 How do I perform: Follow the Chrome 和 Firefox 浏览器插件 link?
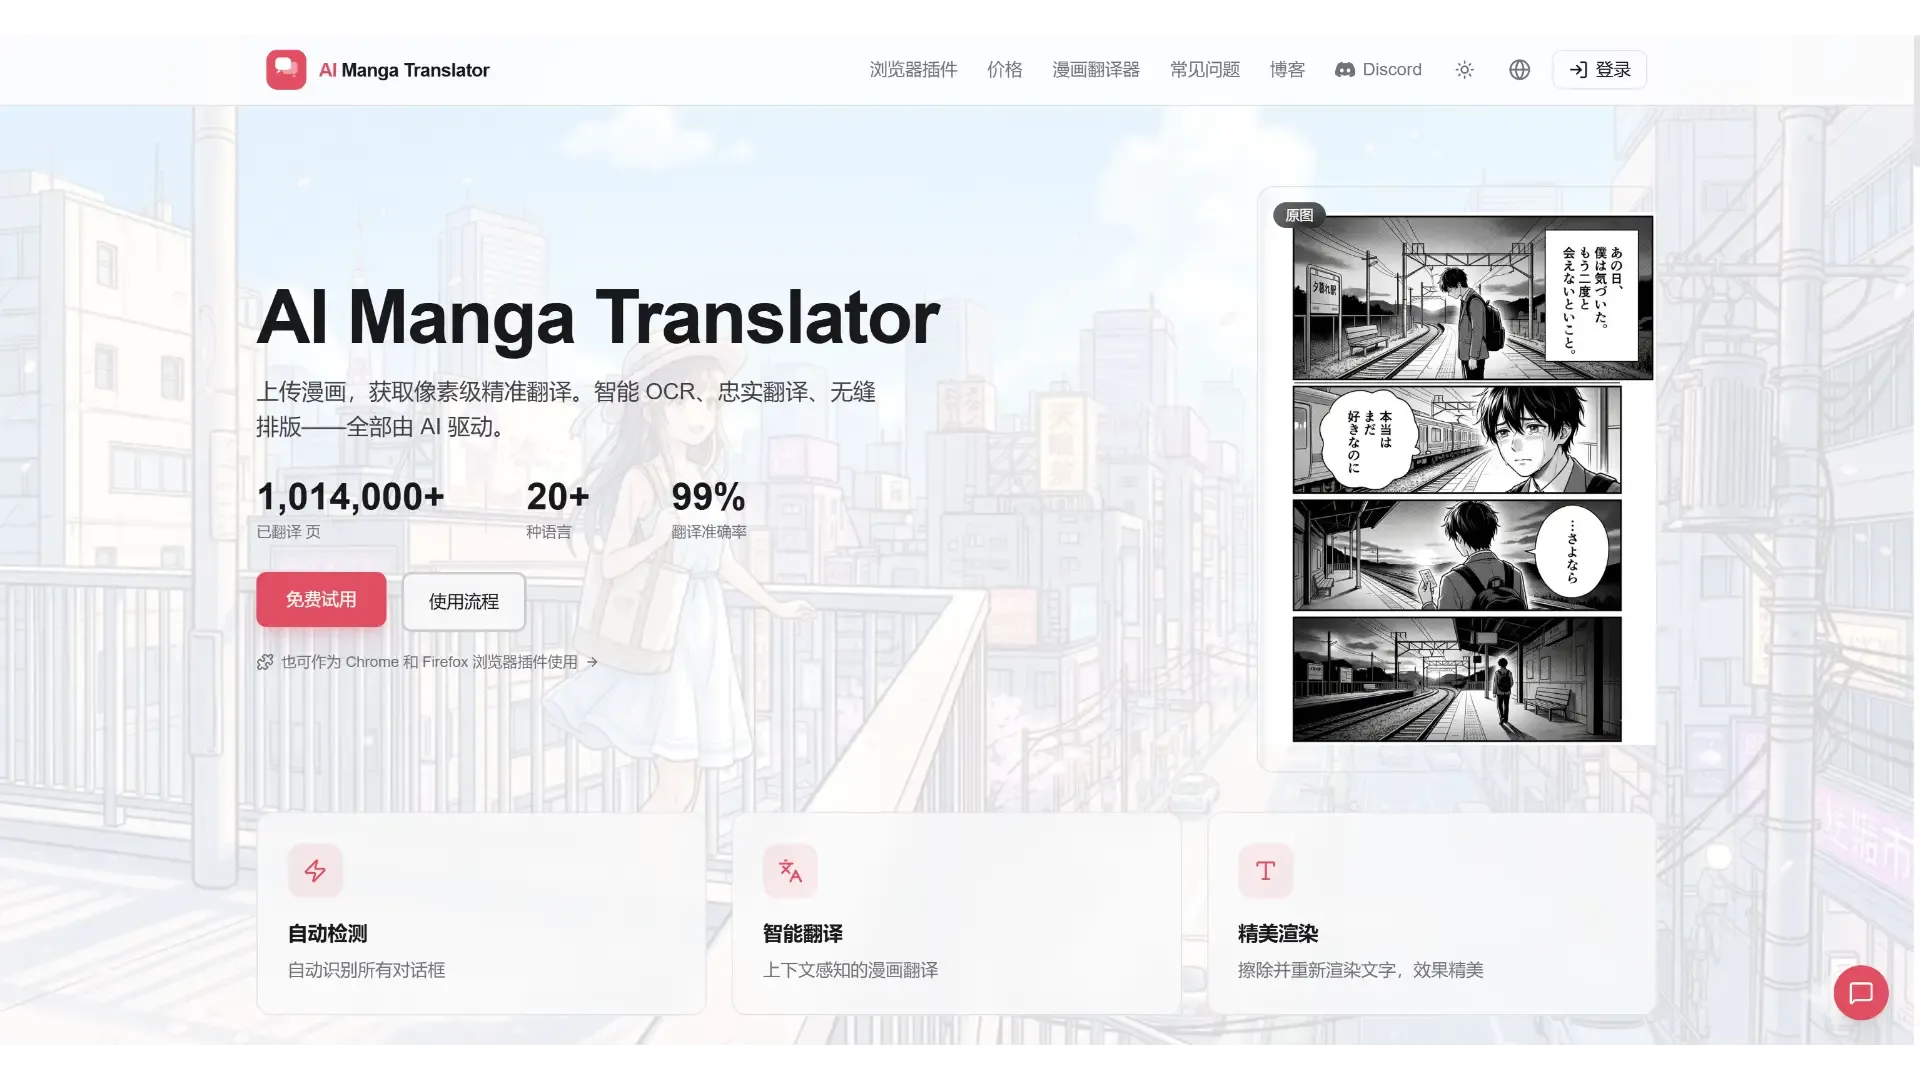point(429,662)
